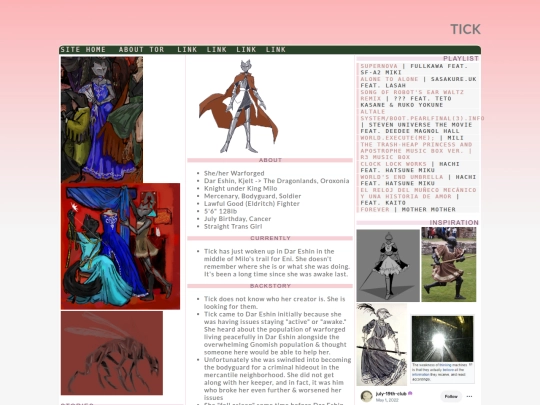The image size is (540, 405).
Task: View the armored gown ink drawing inspiration
Action: tap(382, 344)
